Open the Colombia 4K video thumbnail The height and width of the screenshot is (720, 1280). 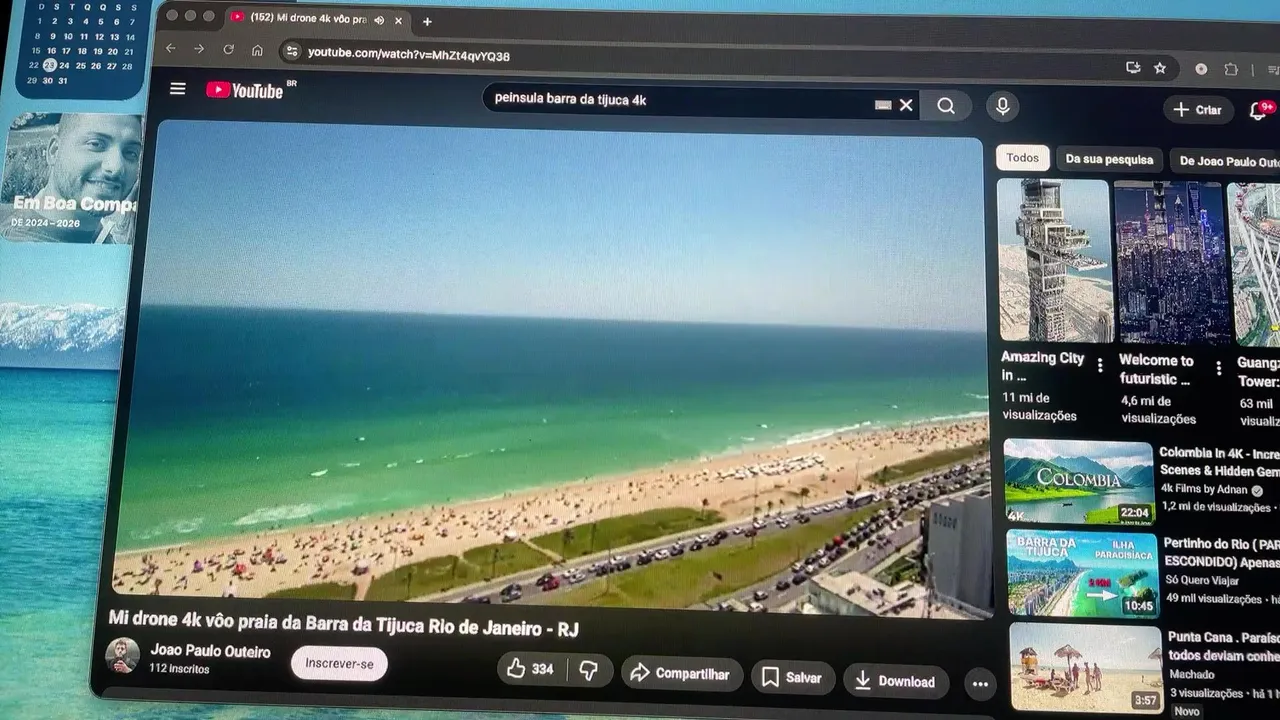(1079, 482)
